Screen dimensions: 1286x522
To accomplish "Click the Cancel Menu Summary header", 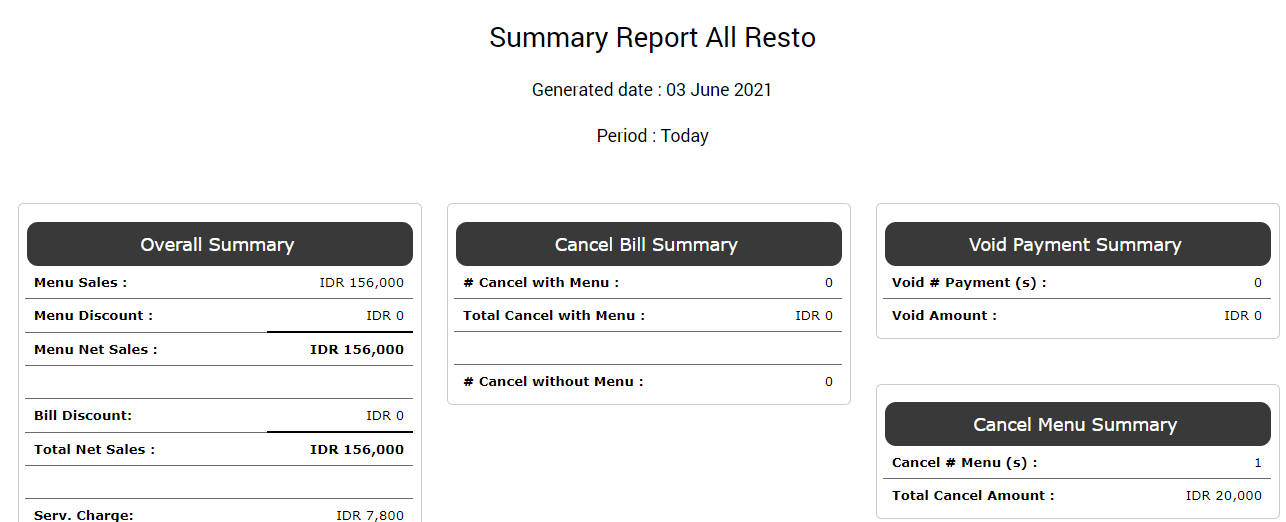I will click(1075, 425).
